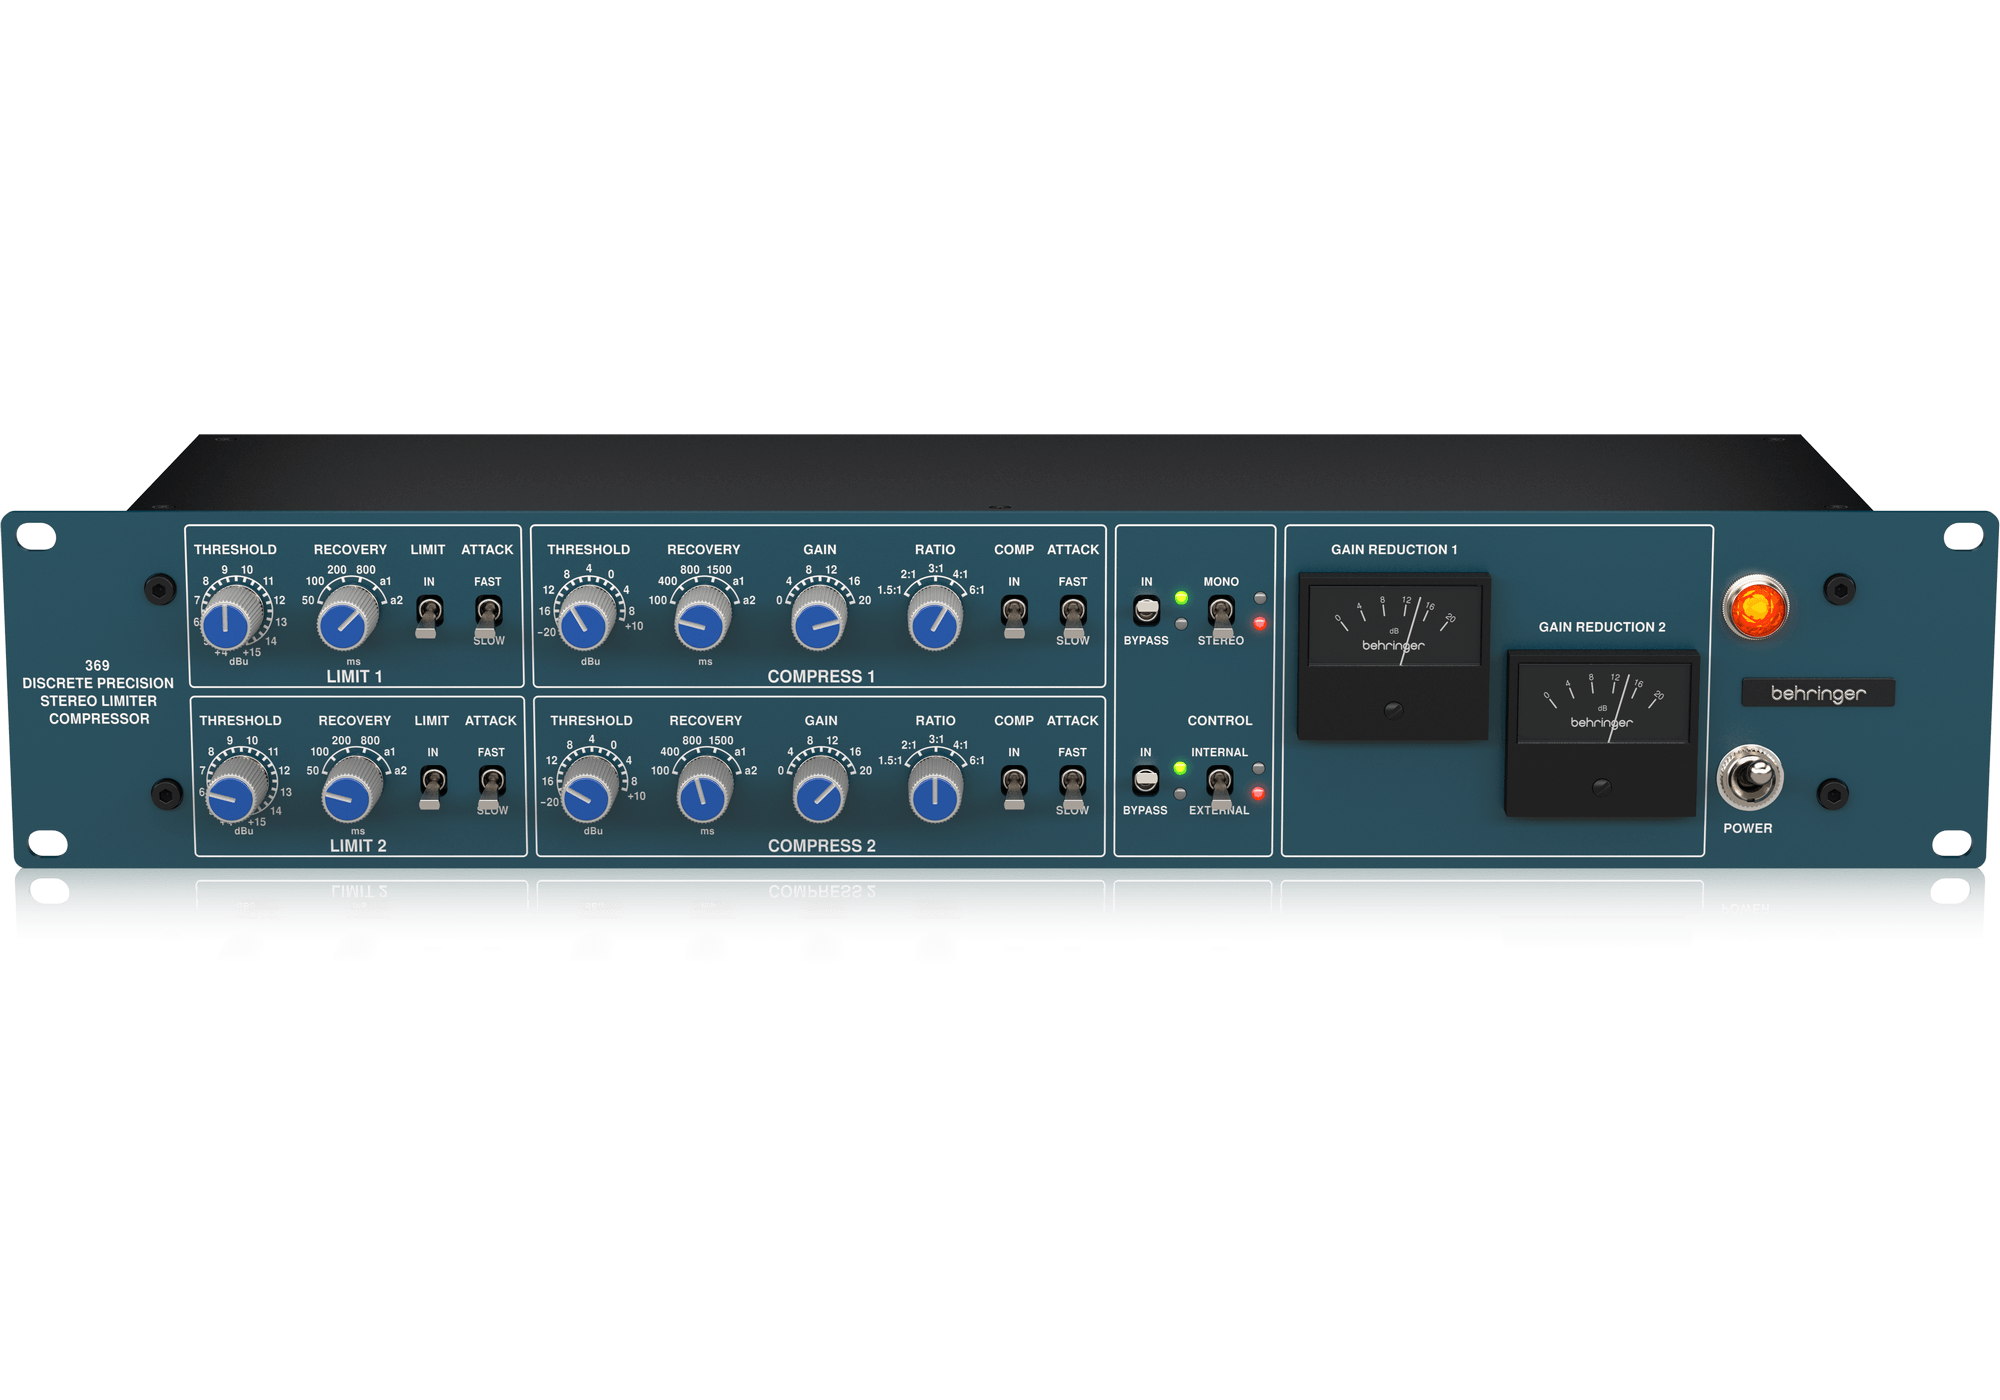This screenshot has width=2000, height=1400.
Task: Click the Behringer logo badge near power lamp
Action: pos(1818,693)
